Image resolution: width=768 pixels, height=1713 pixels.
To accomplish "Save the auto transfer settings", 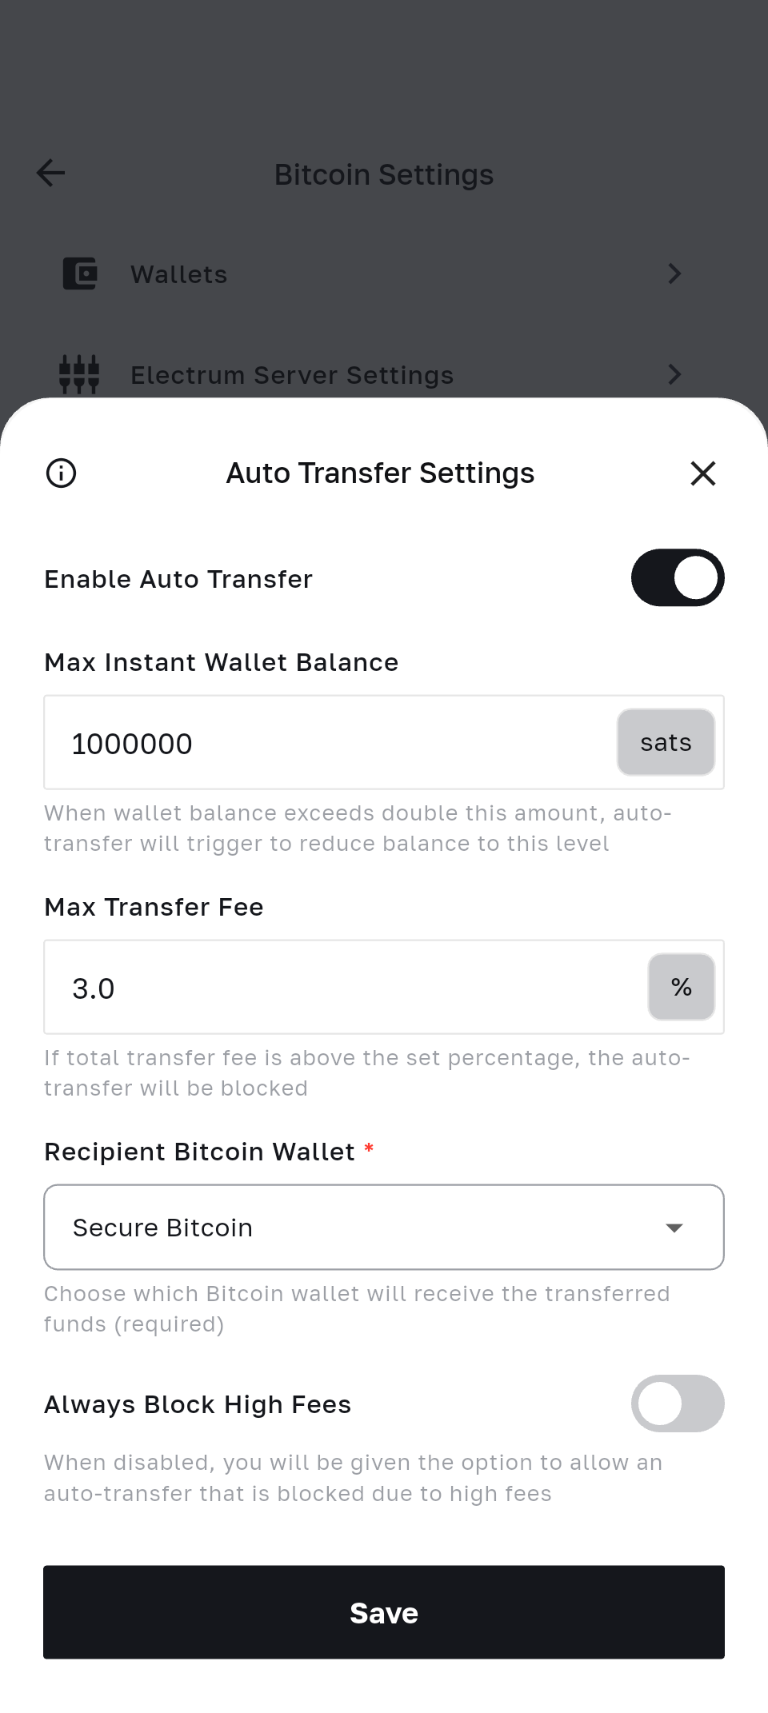I will tap(384, 1612).
